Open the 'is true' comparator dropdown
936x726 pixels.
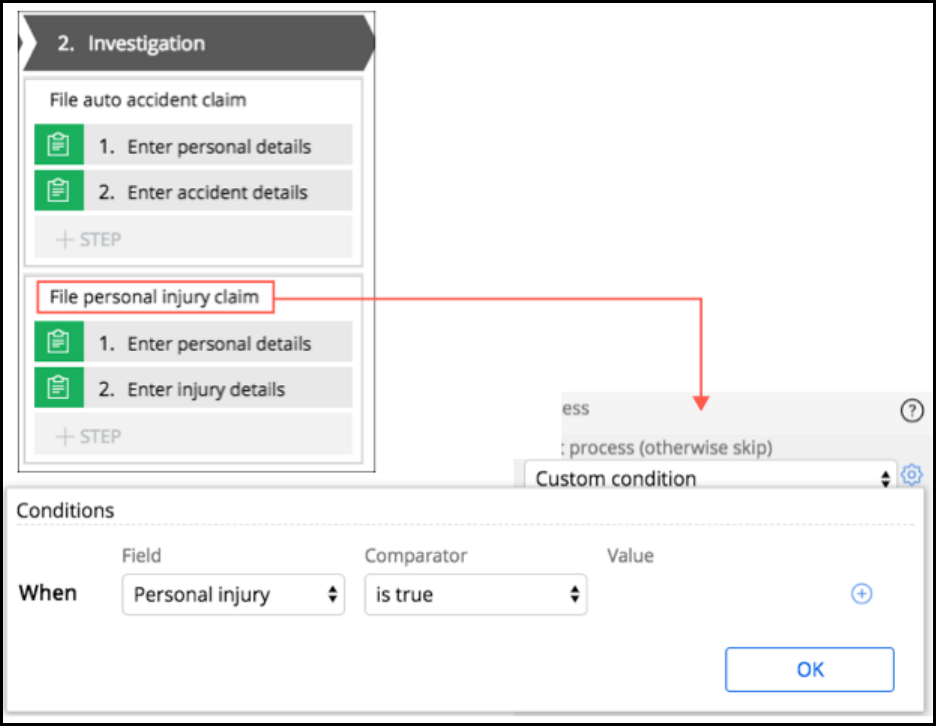tap(475, 594)
